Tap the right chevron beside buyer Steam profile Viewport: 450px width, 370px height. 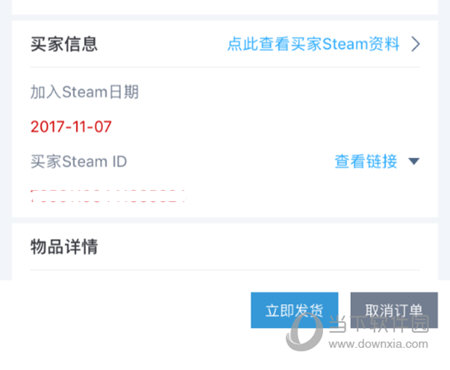[x=415, y=44]
